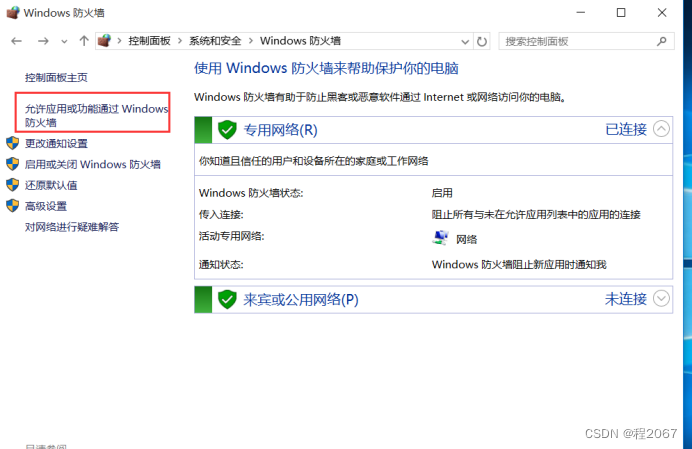This screenshot has height=449, width=692.
Task: Click the 专用网络(R) heading
Action: pos(280,130)
